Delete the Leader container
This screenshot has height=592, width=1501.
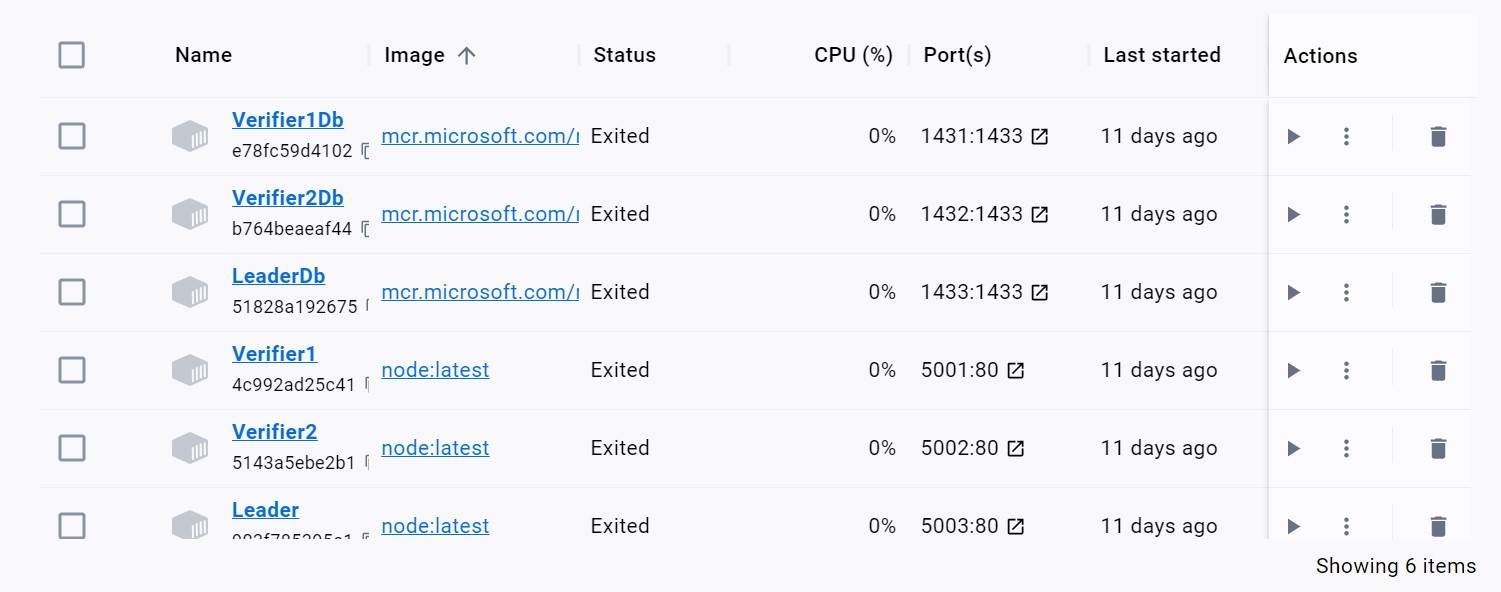point(1437,526)
